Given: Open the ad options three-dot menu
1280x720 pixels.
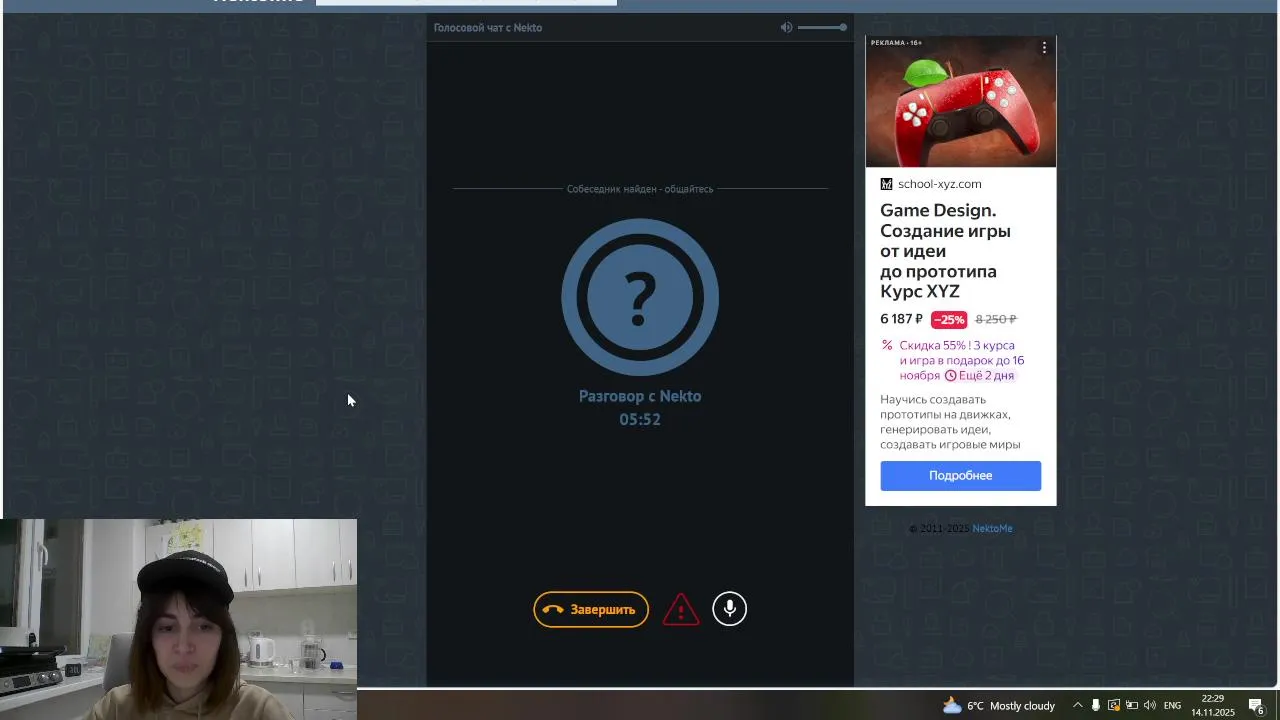Looking at the screenshot, I should pyautogui.click(x=1044, y=48).
